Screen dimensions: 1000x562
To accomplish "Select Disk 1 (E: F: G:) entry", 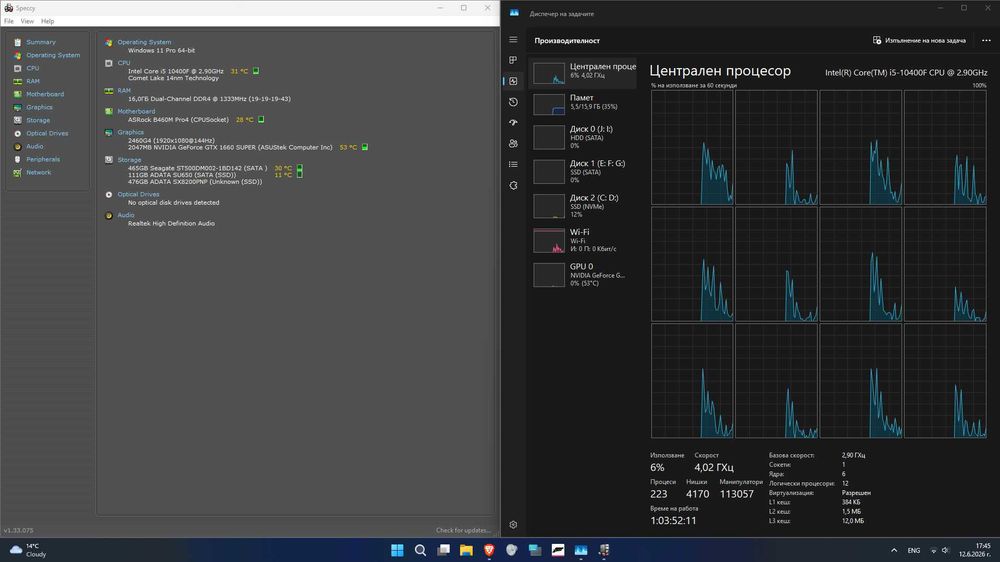I will pos(583,172).
